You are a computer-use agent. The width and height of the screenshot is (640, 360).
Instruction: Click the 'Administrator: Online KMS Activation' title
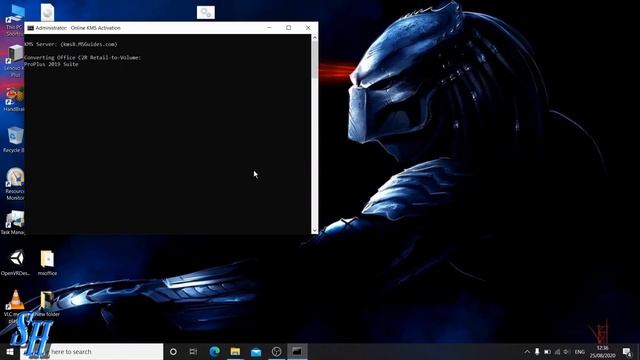tap(78, 28)
